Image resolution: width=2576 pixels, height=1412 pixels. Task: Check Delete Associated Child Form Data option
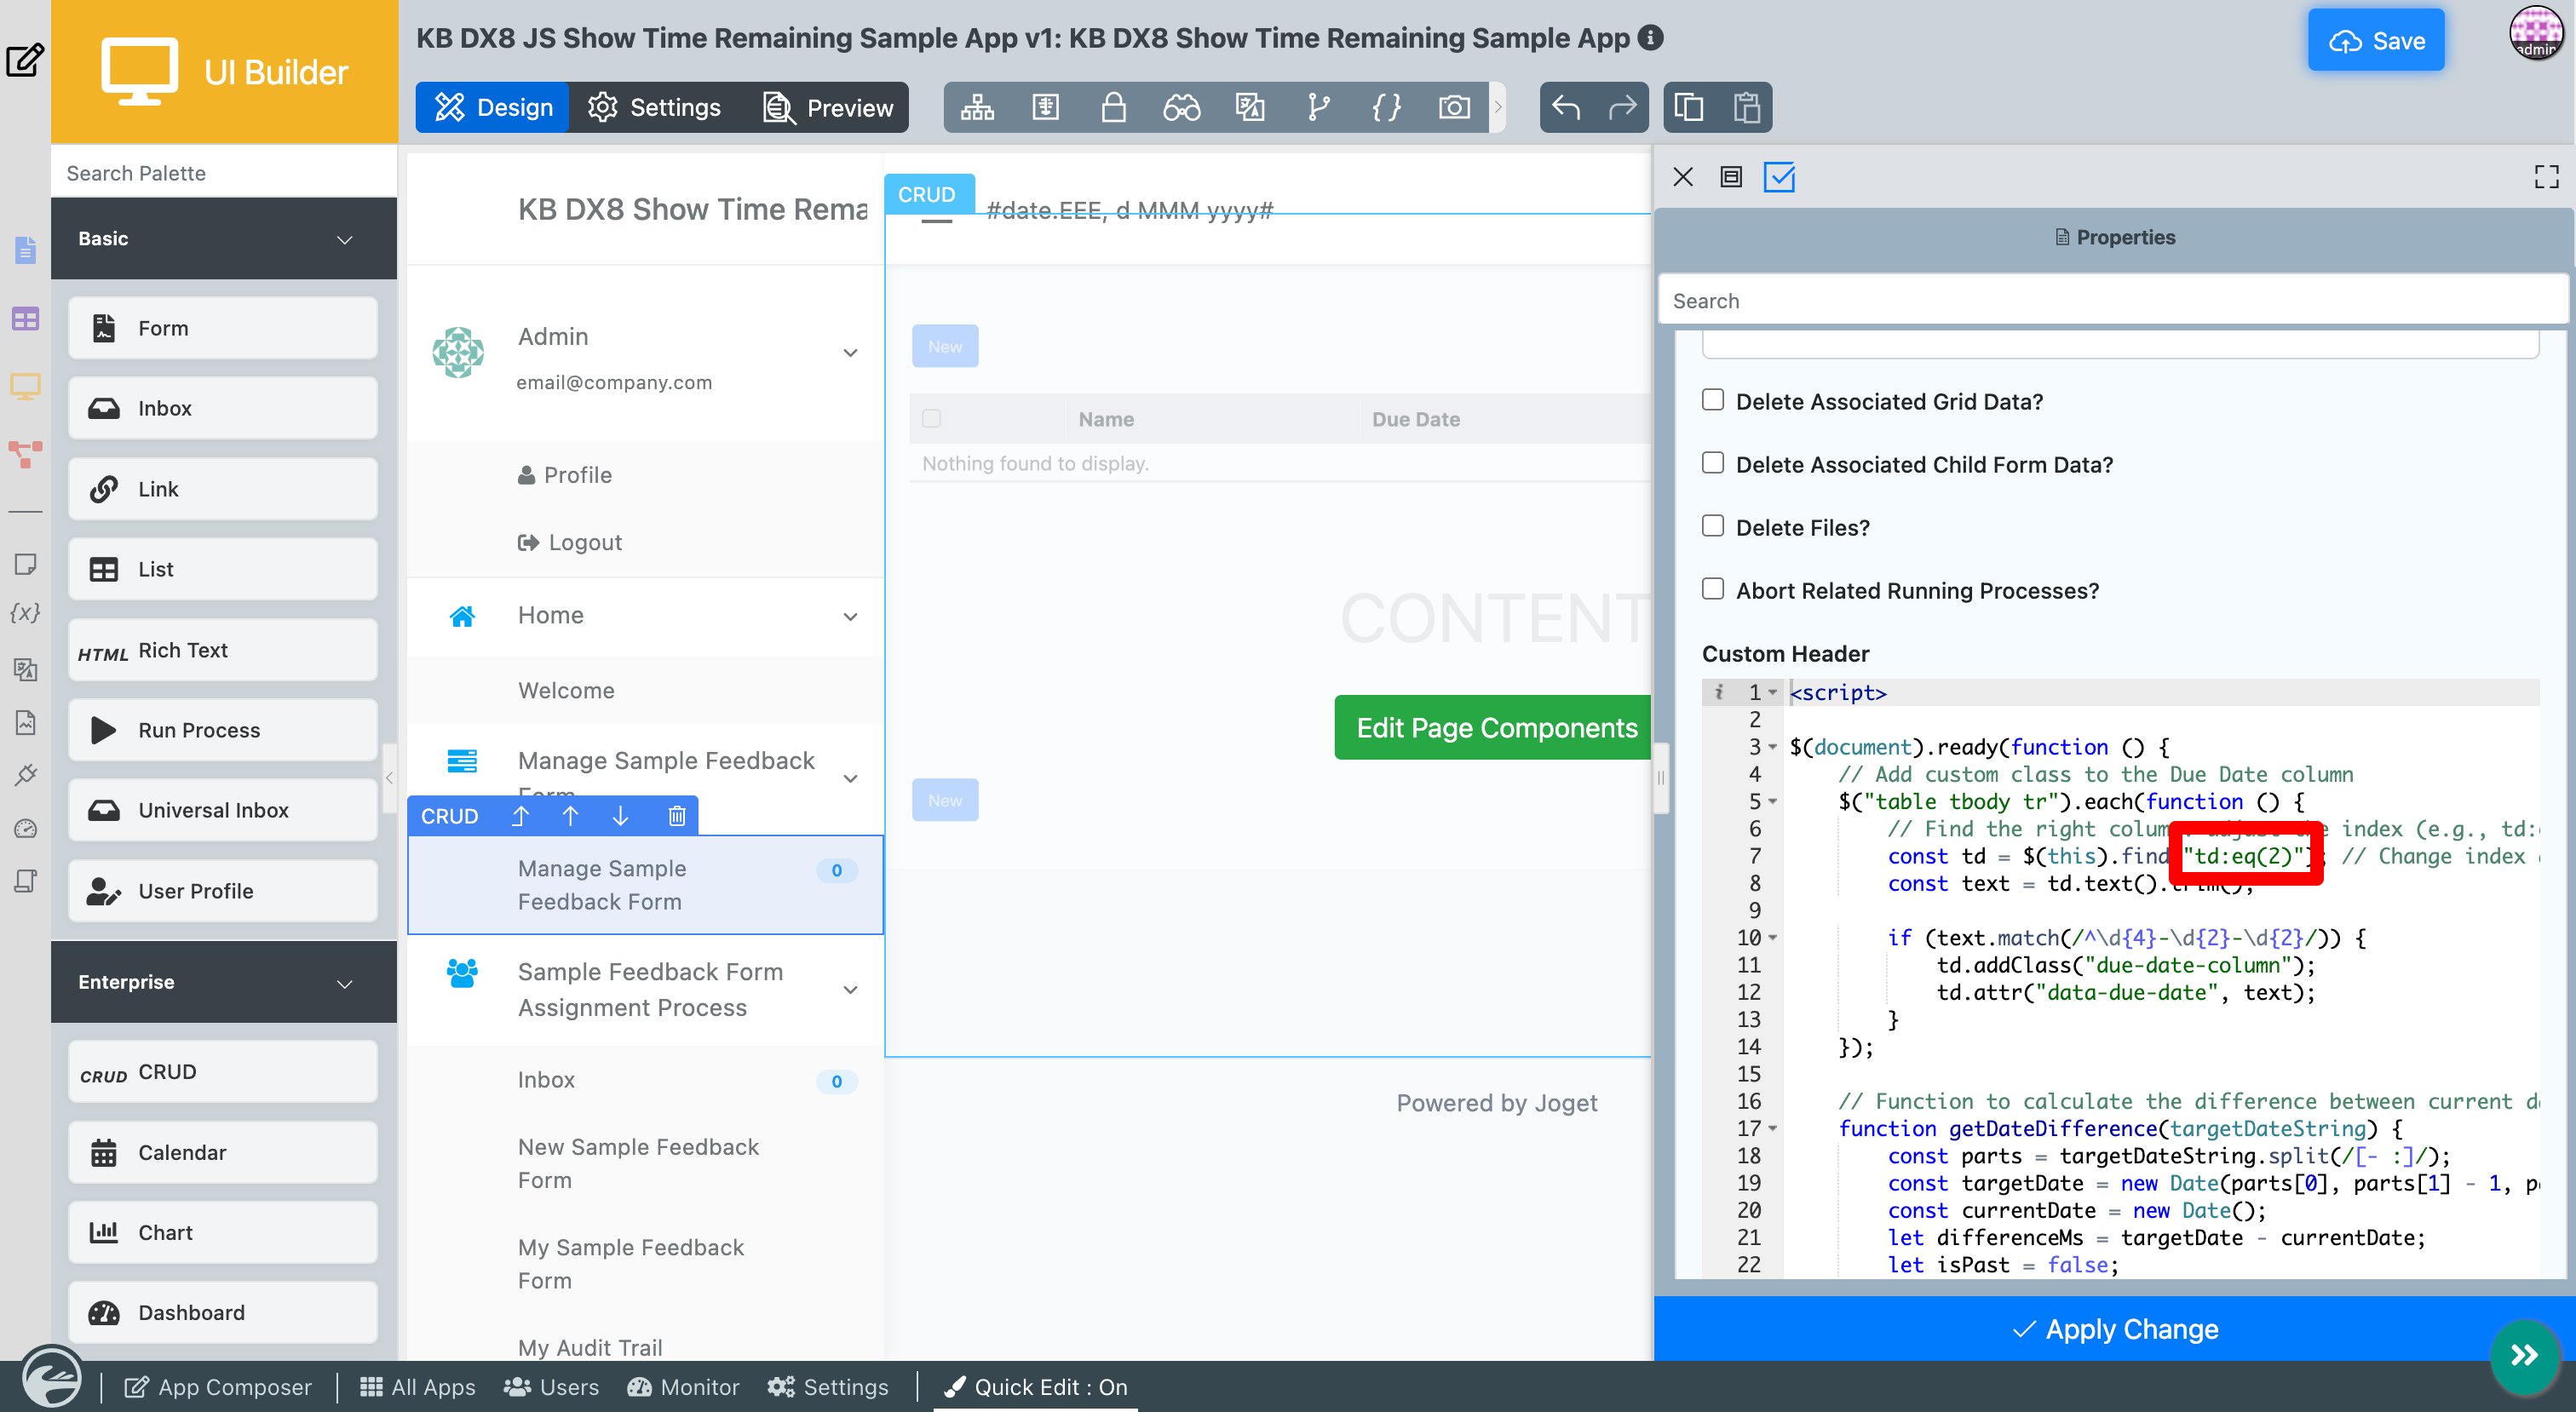click(1713, 463)
